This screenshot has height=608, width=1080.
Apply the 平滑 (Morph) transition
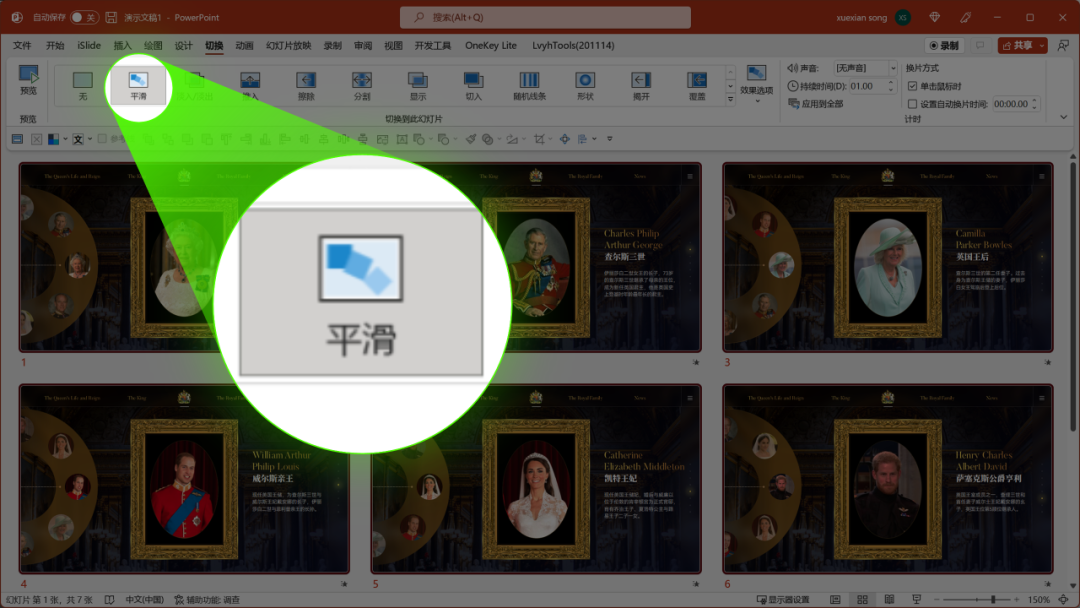coord(138,85)
